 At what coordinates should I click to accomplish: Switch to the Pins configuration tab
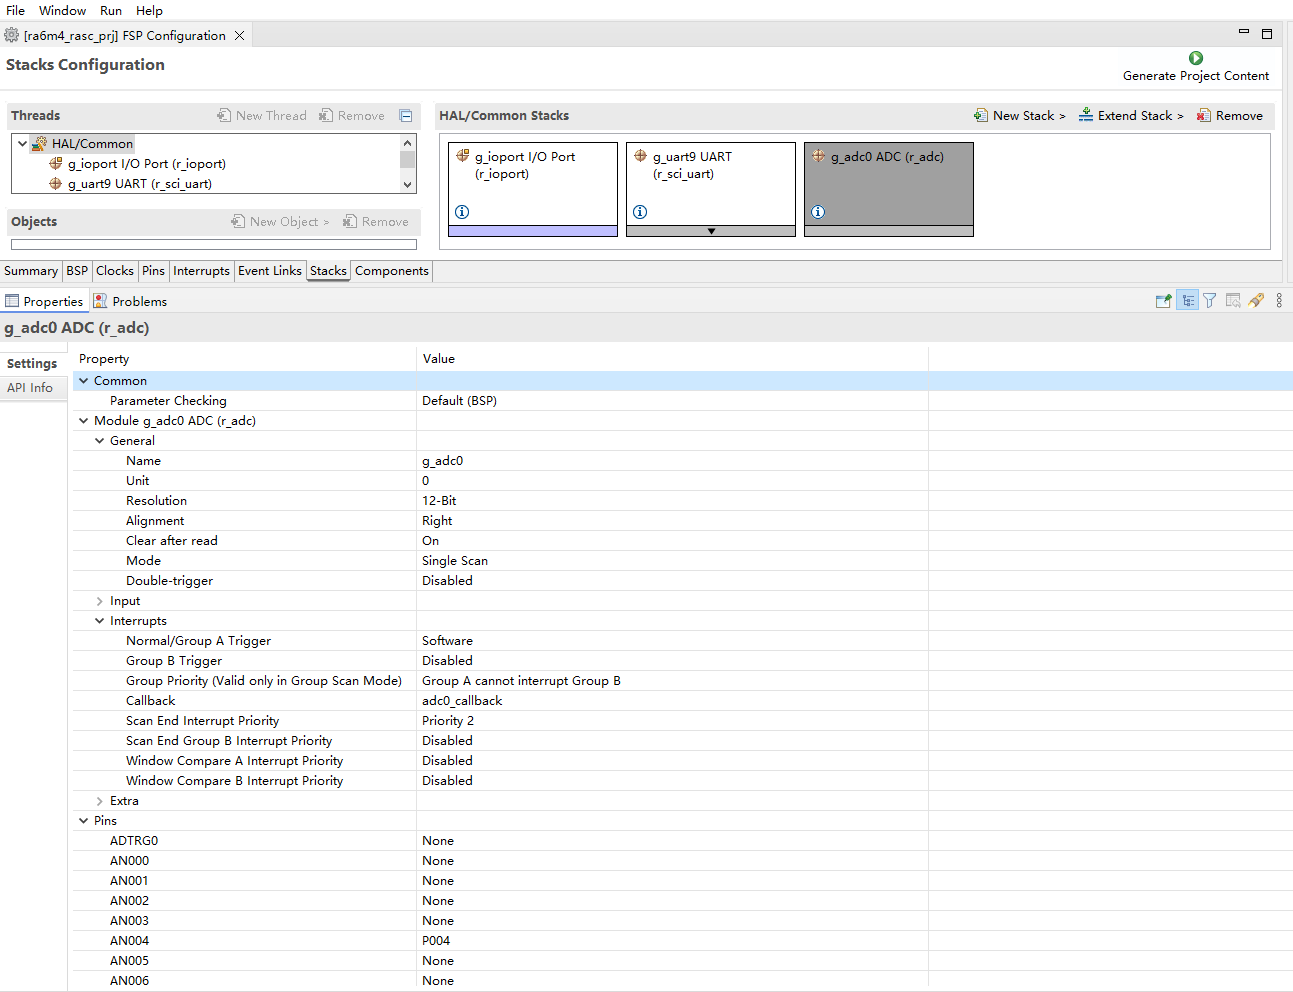pos(153,271)
